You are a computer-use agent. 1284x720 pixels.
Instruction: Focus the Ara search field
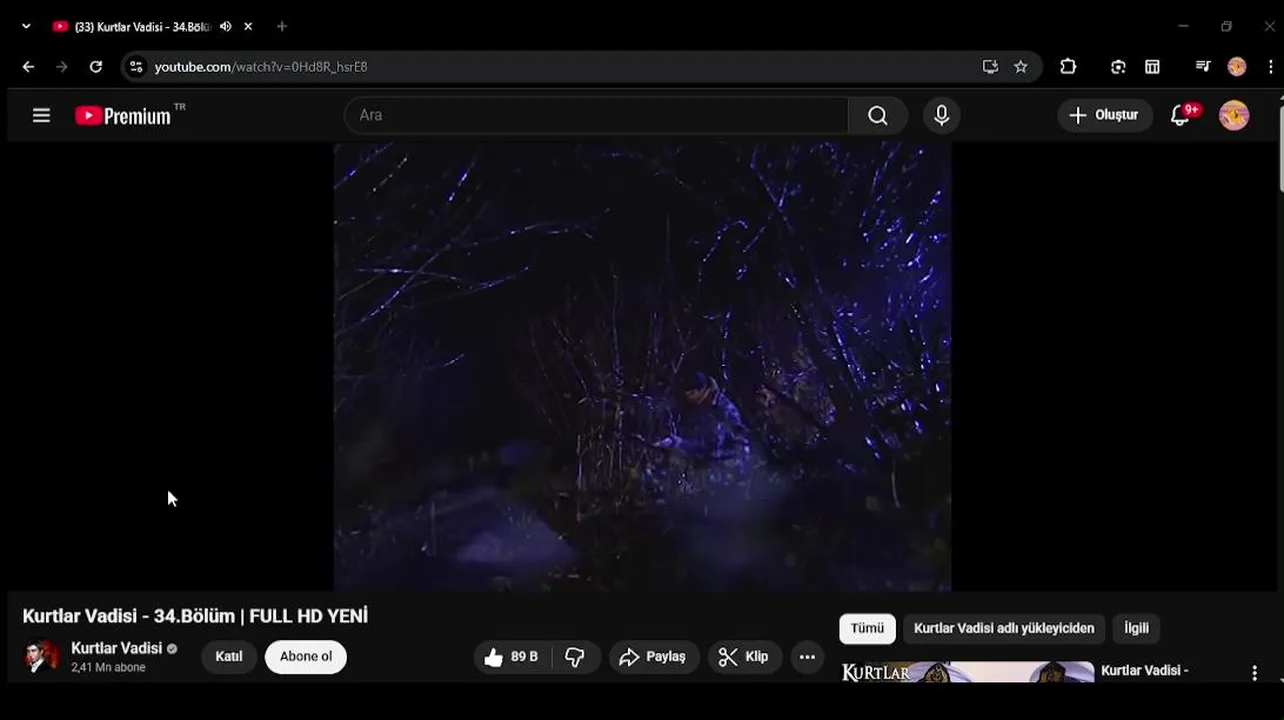coord(596,115)
